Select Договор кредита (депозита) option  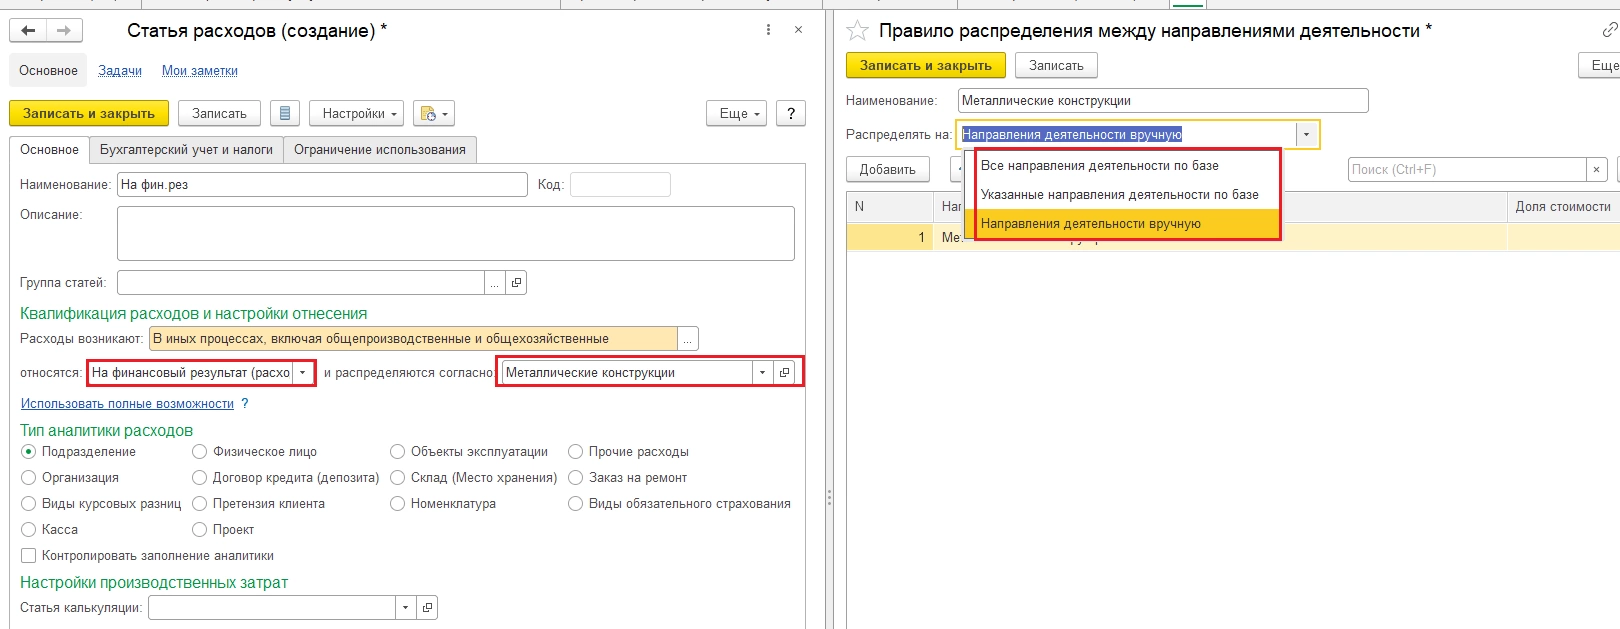click(199, 478)
